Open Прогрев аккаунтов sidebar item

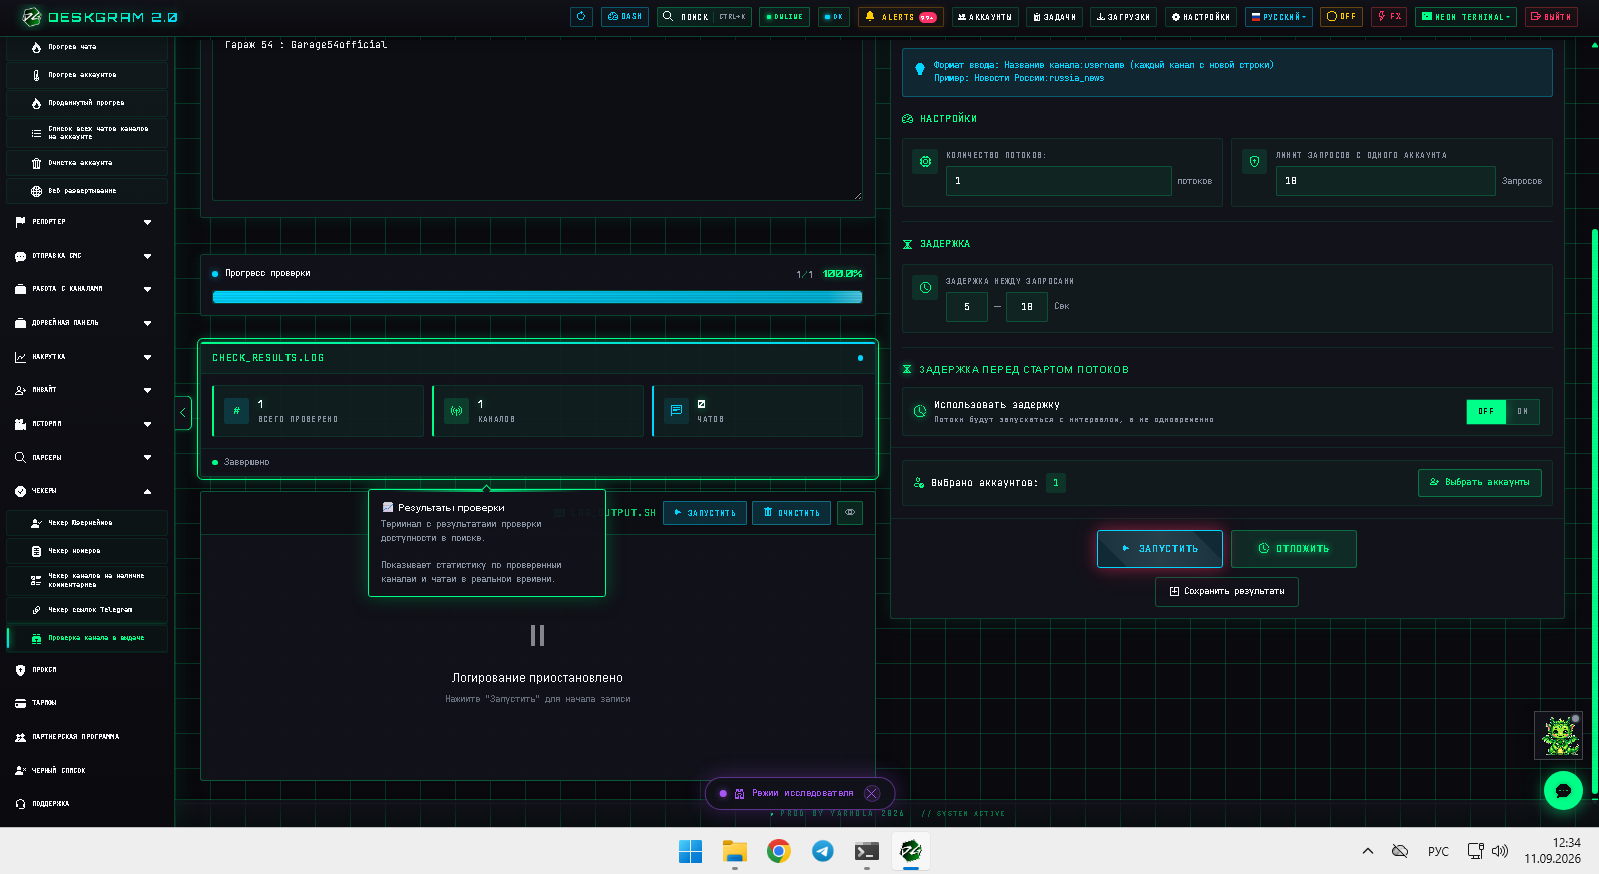[86, 75]
